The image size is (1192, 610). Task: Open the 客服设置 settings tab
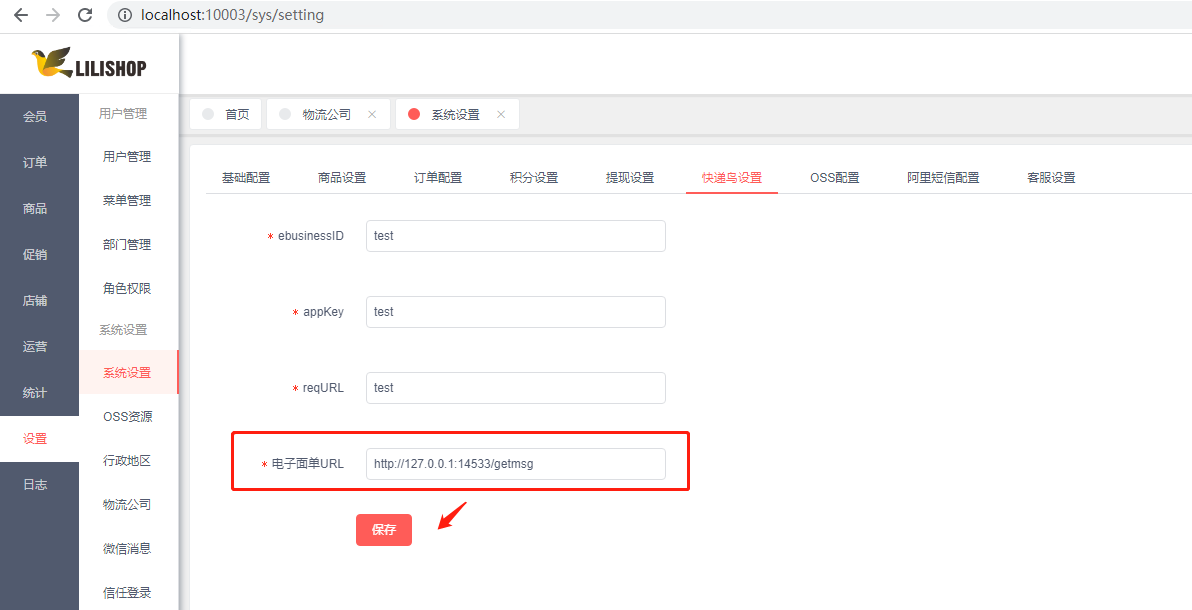pyautogui.click(x=1051, y=178)
